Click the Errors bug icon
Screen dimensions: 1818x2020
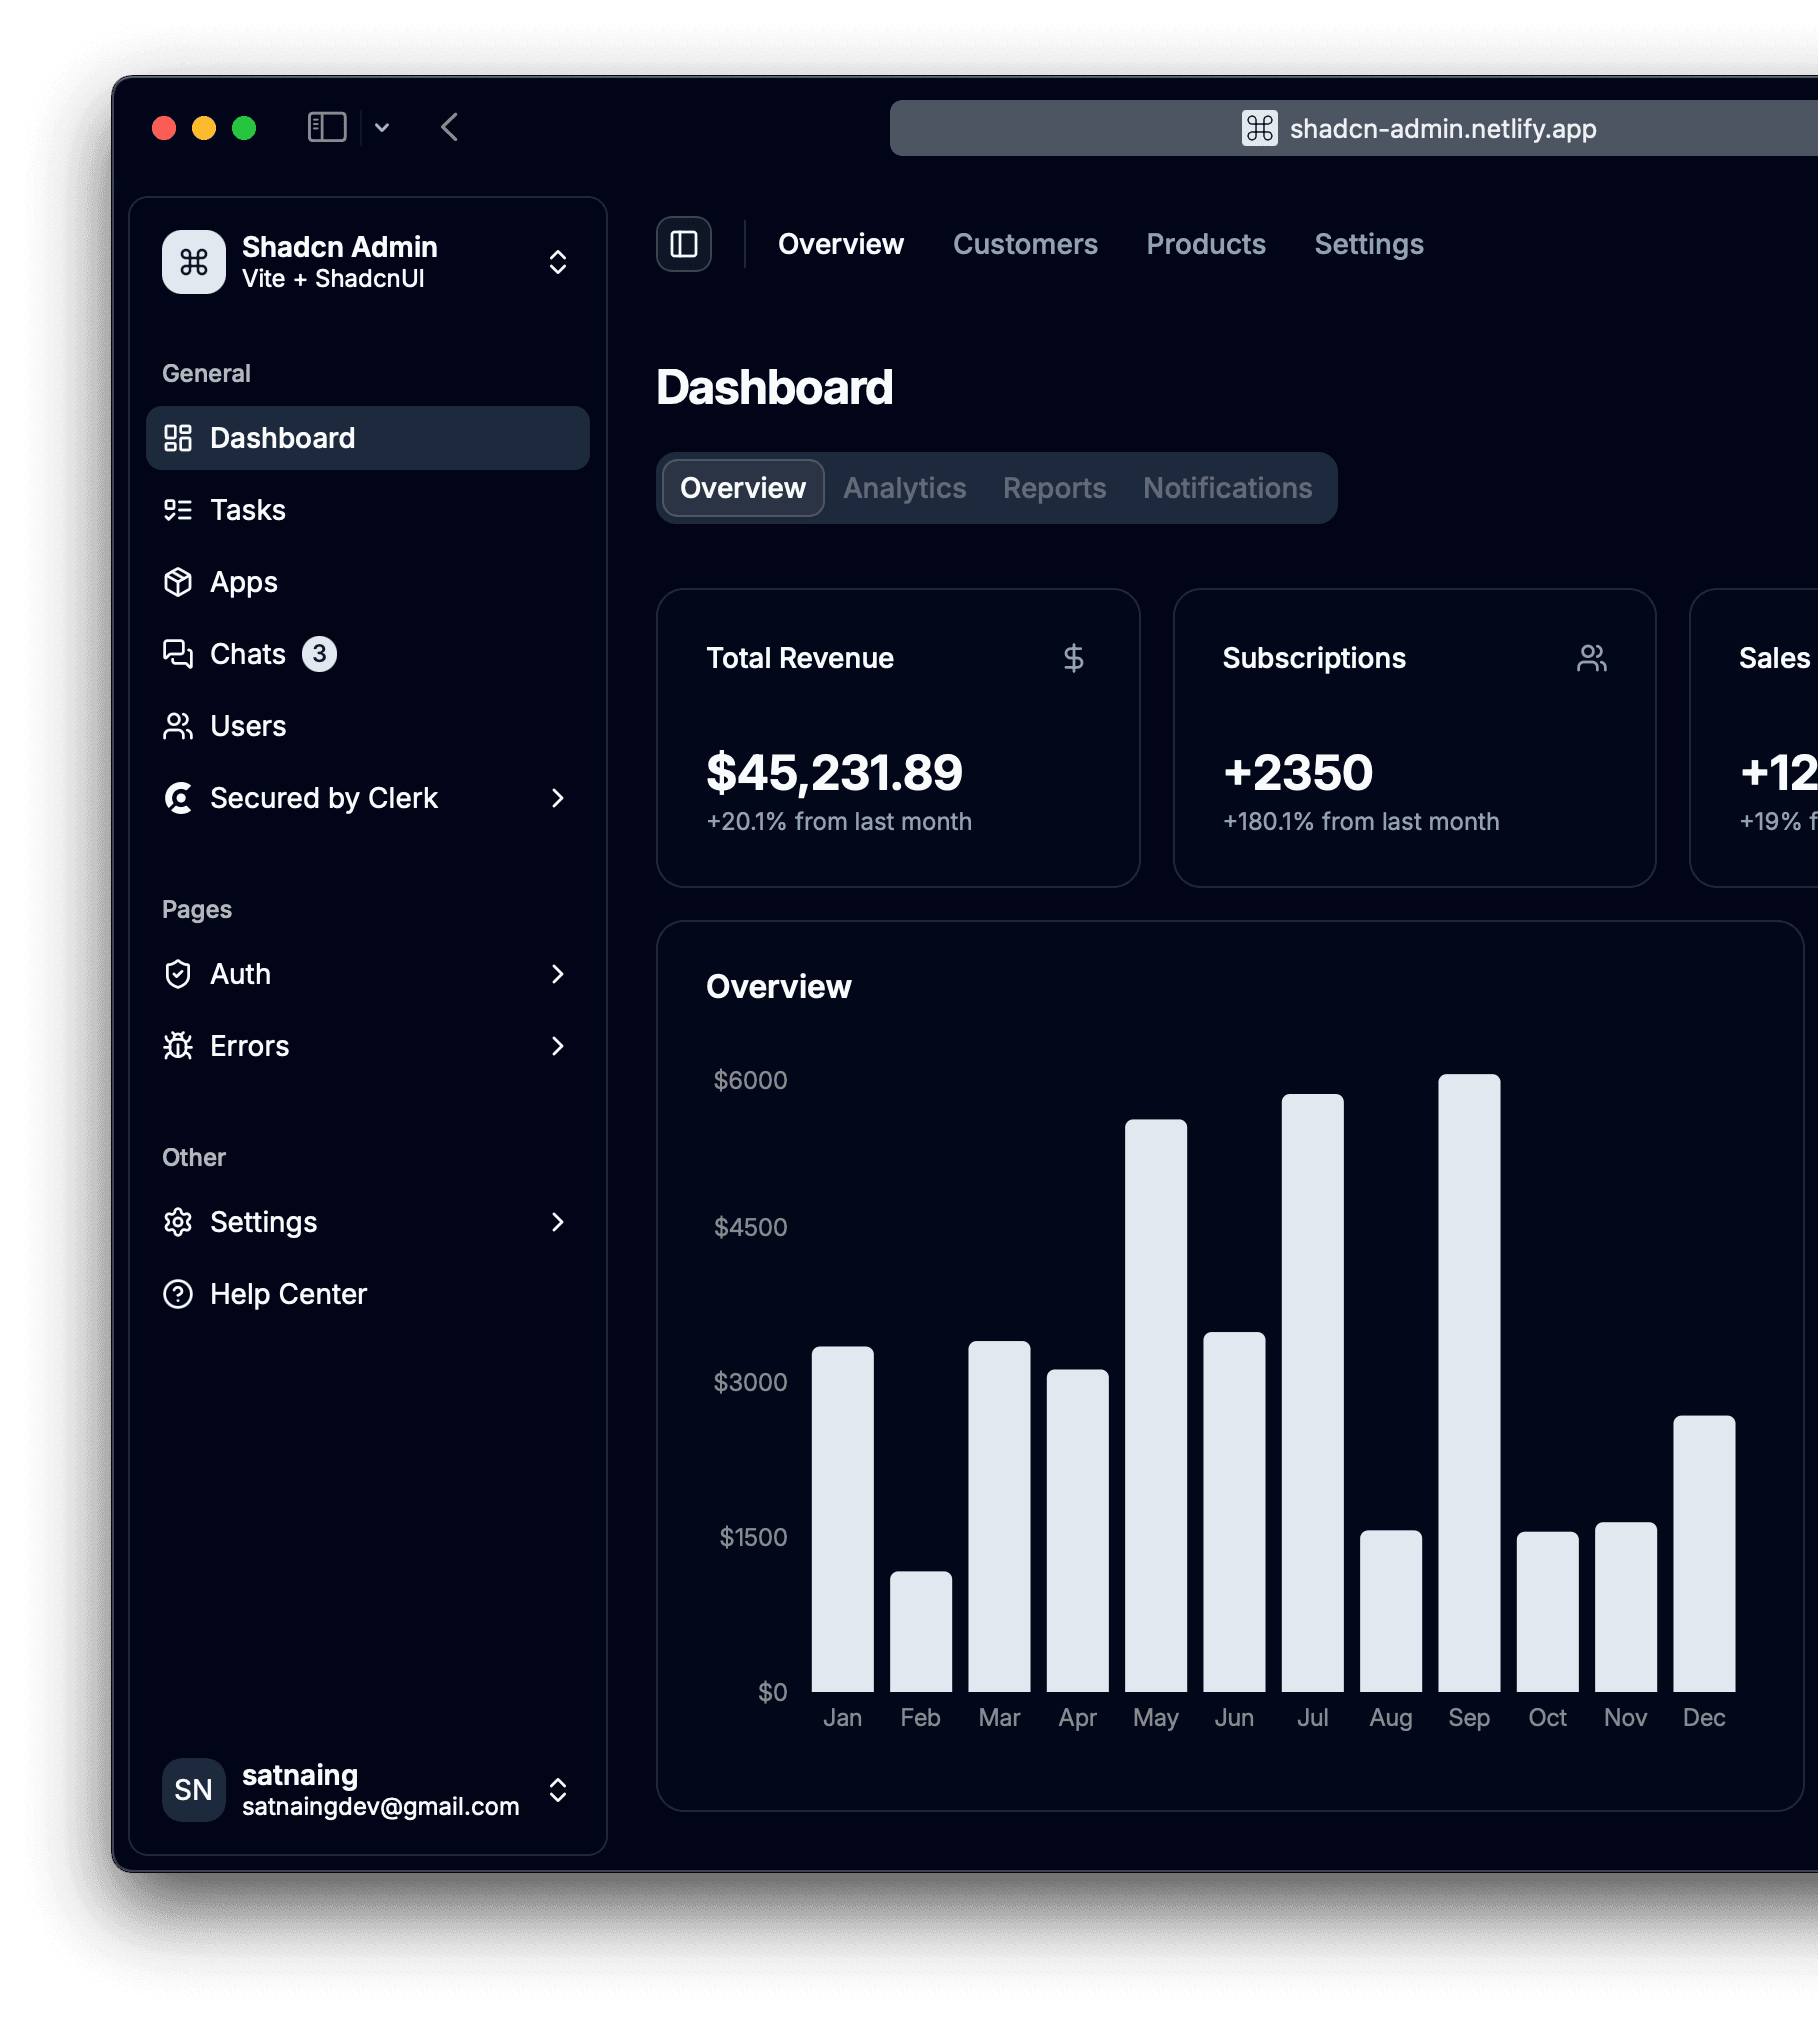click(x=178, y=1046)
